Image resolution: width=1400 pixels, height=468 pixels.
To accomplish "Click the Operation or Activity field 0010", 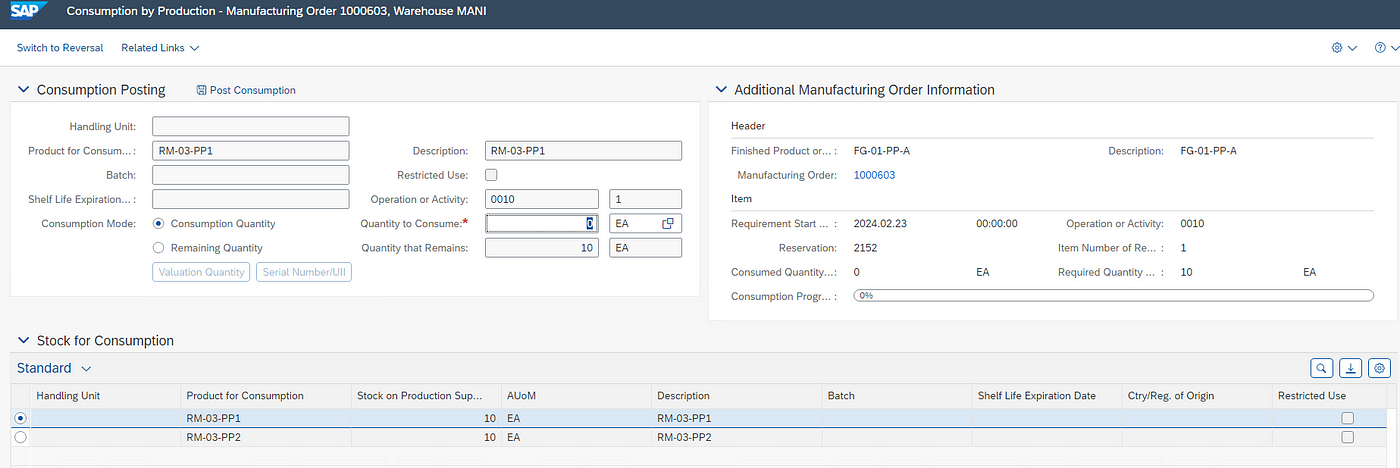I will (x=542, y=199).
